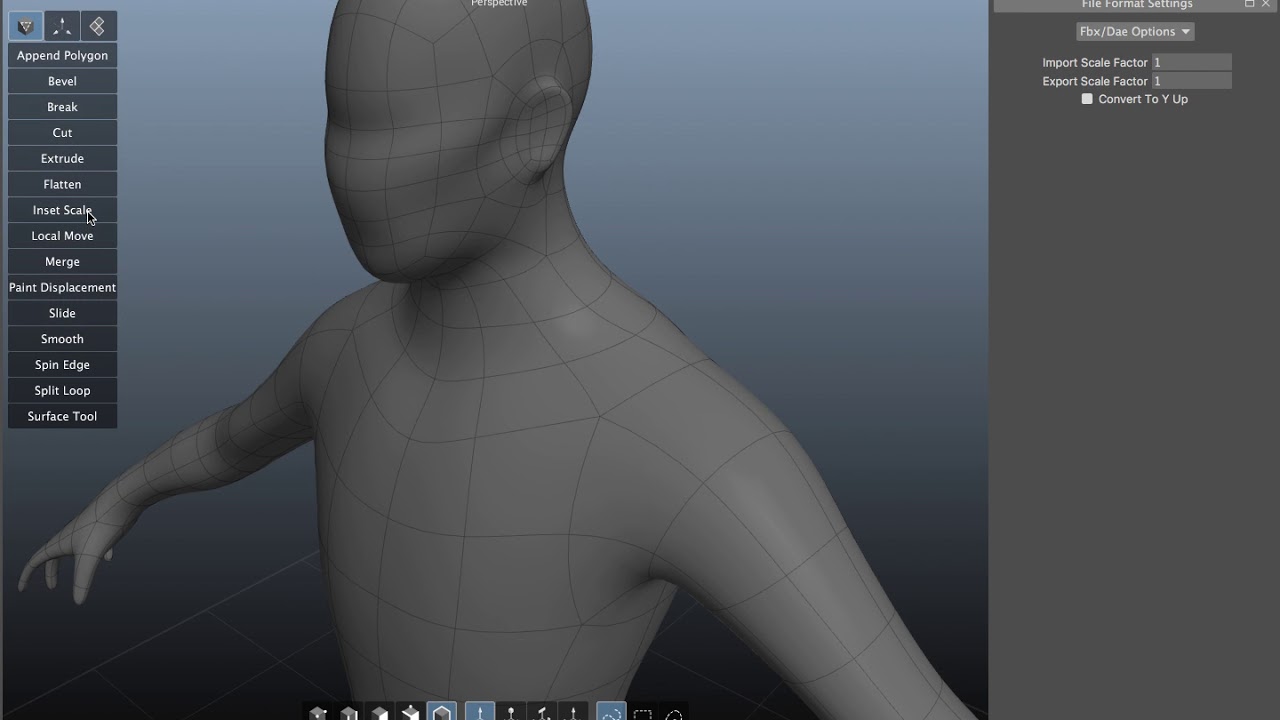Click the Append Polygon tool button
The image size is (1280, 720).
(62, 55)
